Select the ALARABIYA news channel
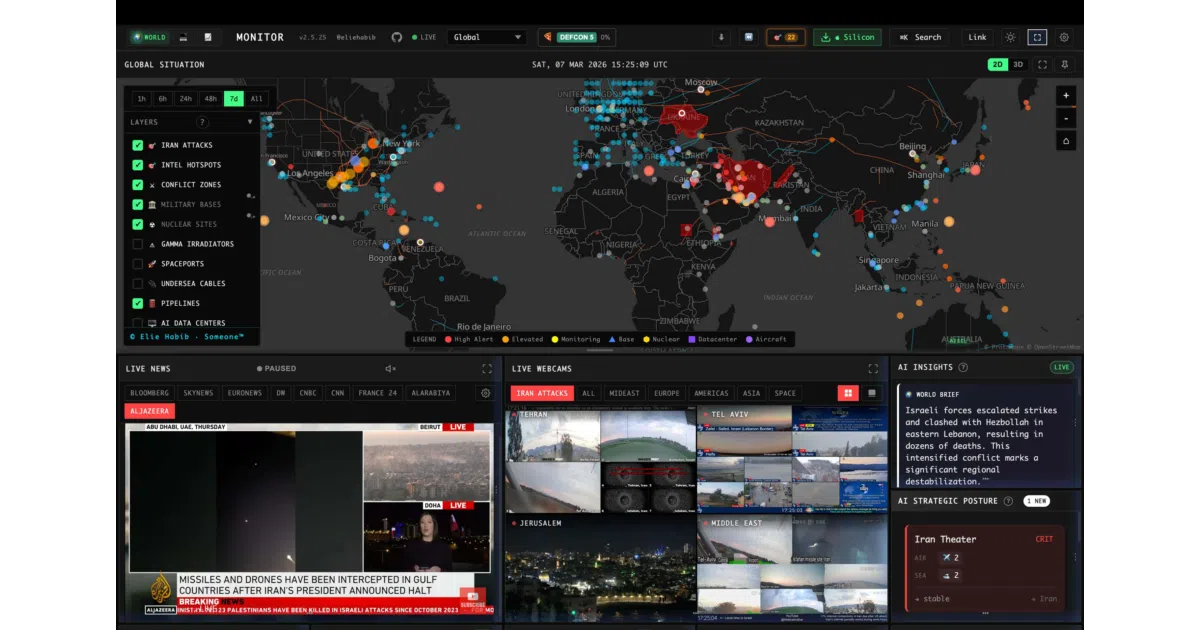The height and width of the screenshot is (630, 1200). tap(430, 393)
